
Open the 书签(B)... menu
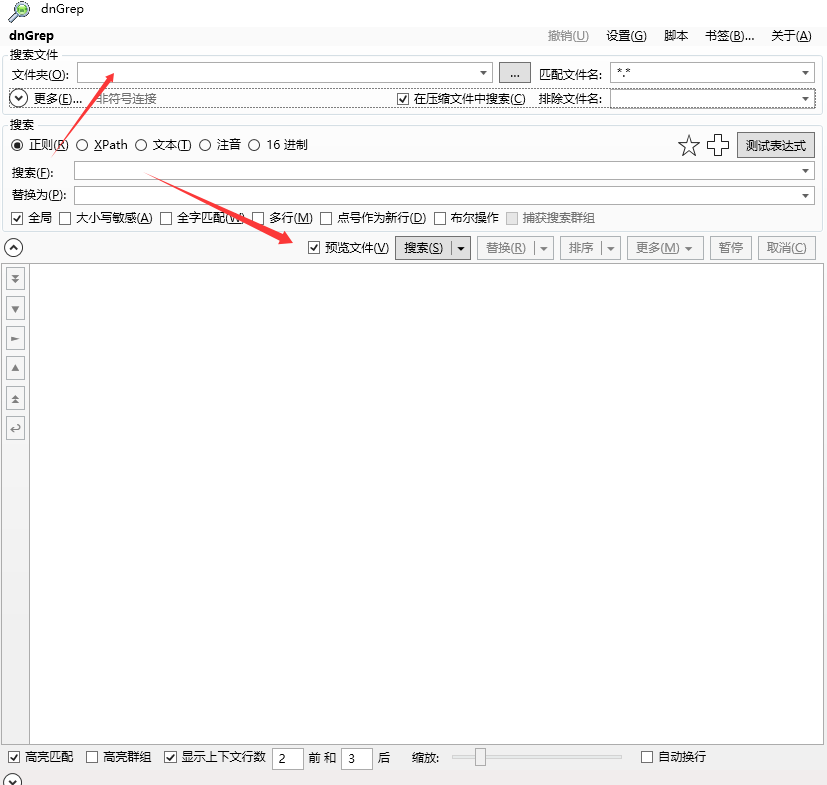(x=729, y=36)
